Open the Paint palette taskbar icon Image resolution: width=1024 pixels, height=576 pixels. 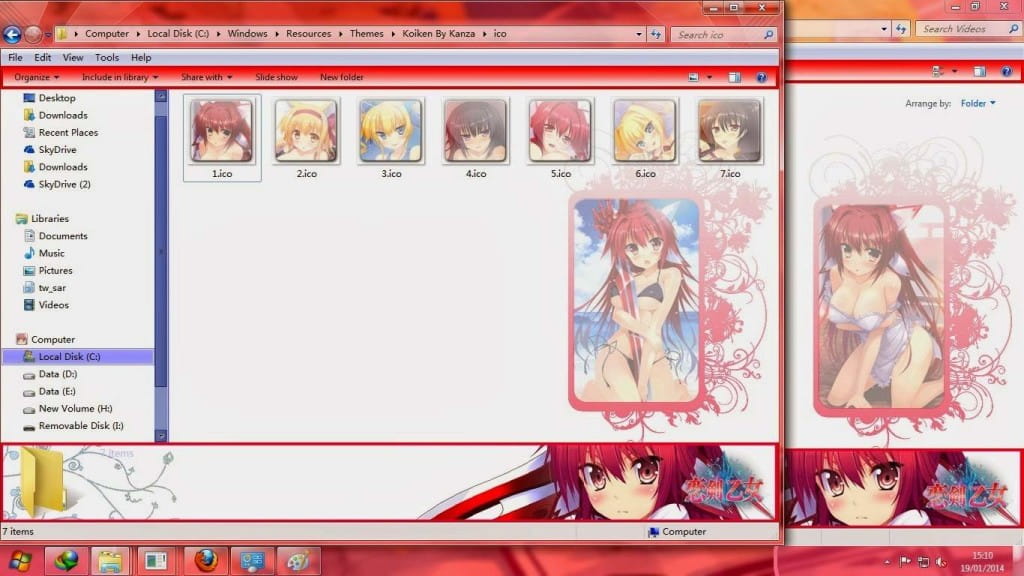(x=298, y=561)
